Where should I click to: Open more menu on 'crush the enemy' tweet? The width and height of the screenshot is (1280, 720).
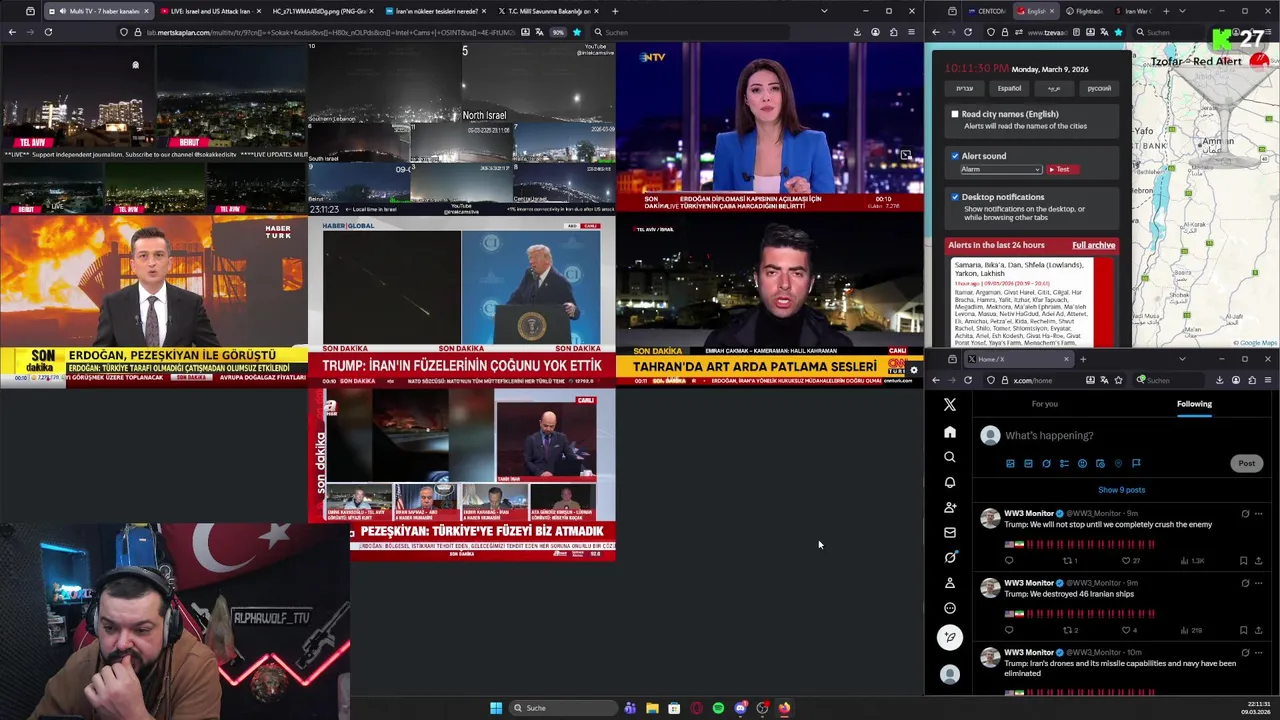point(1258,514)
